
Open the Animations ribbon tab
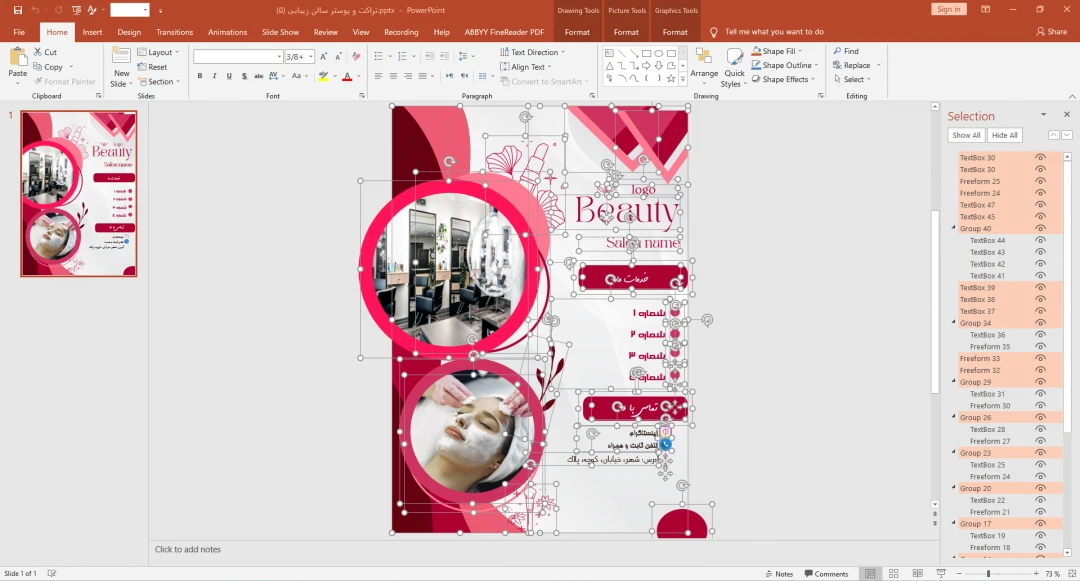coord(227,32)
